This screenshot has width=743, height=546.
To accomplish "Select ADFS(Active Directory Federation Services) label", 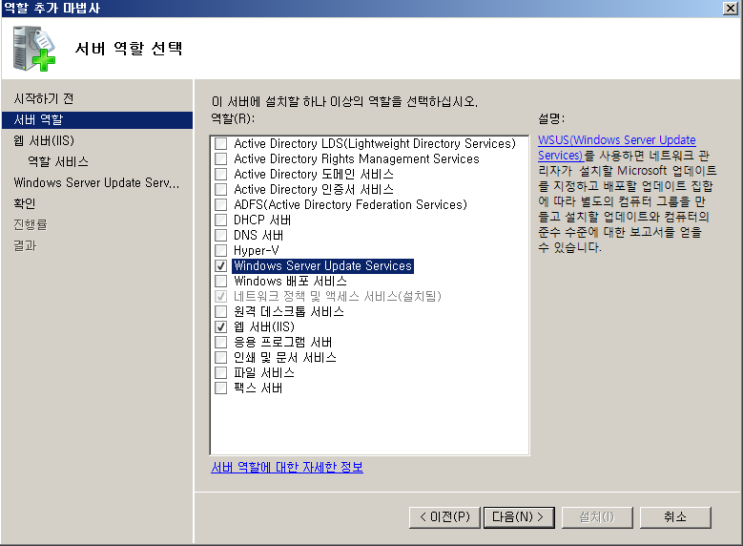I will [x=350, y=205].
